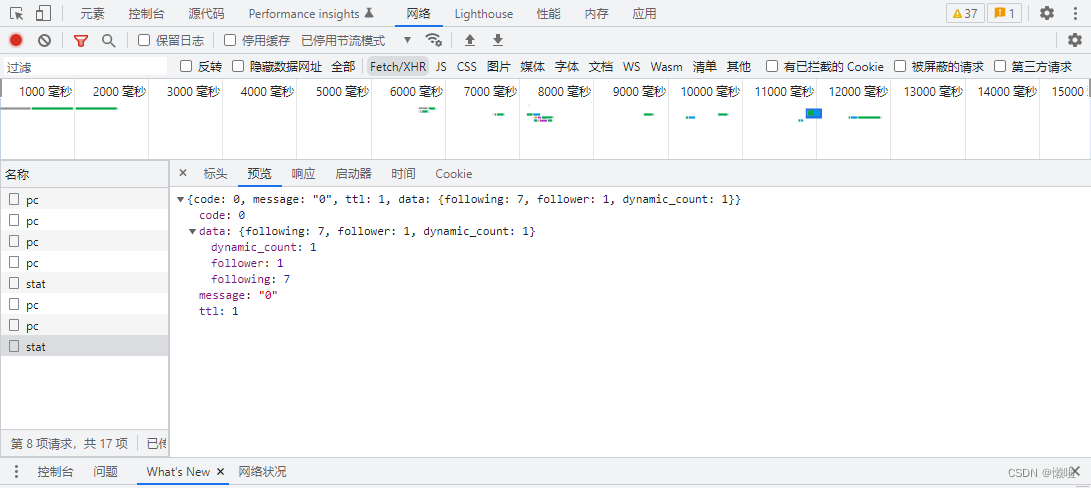Filter by CSS request type
Viewport: 1091px width, 488px height.
(466, 66)
